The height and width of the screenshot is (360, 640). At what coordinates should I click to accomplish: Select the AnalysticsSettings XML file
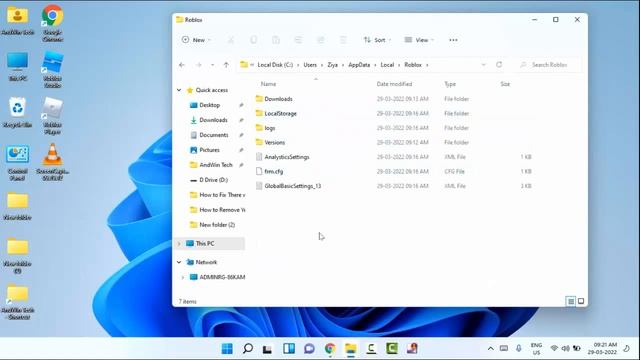287,157
